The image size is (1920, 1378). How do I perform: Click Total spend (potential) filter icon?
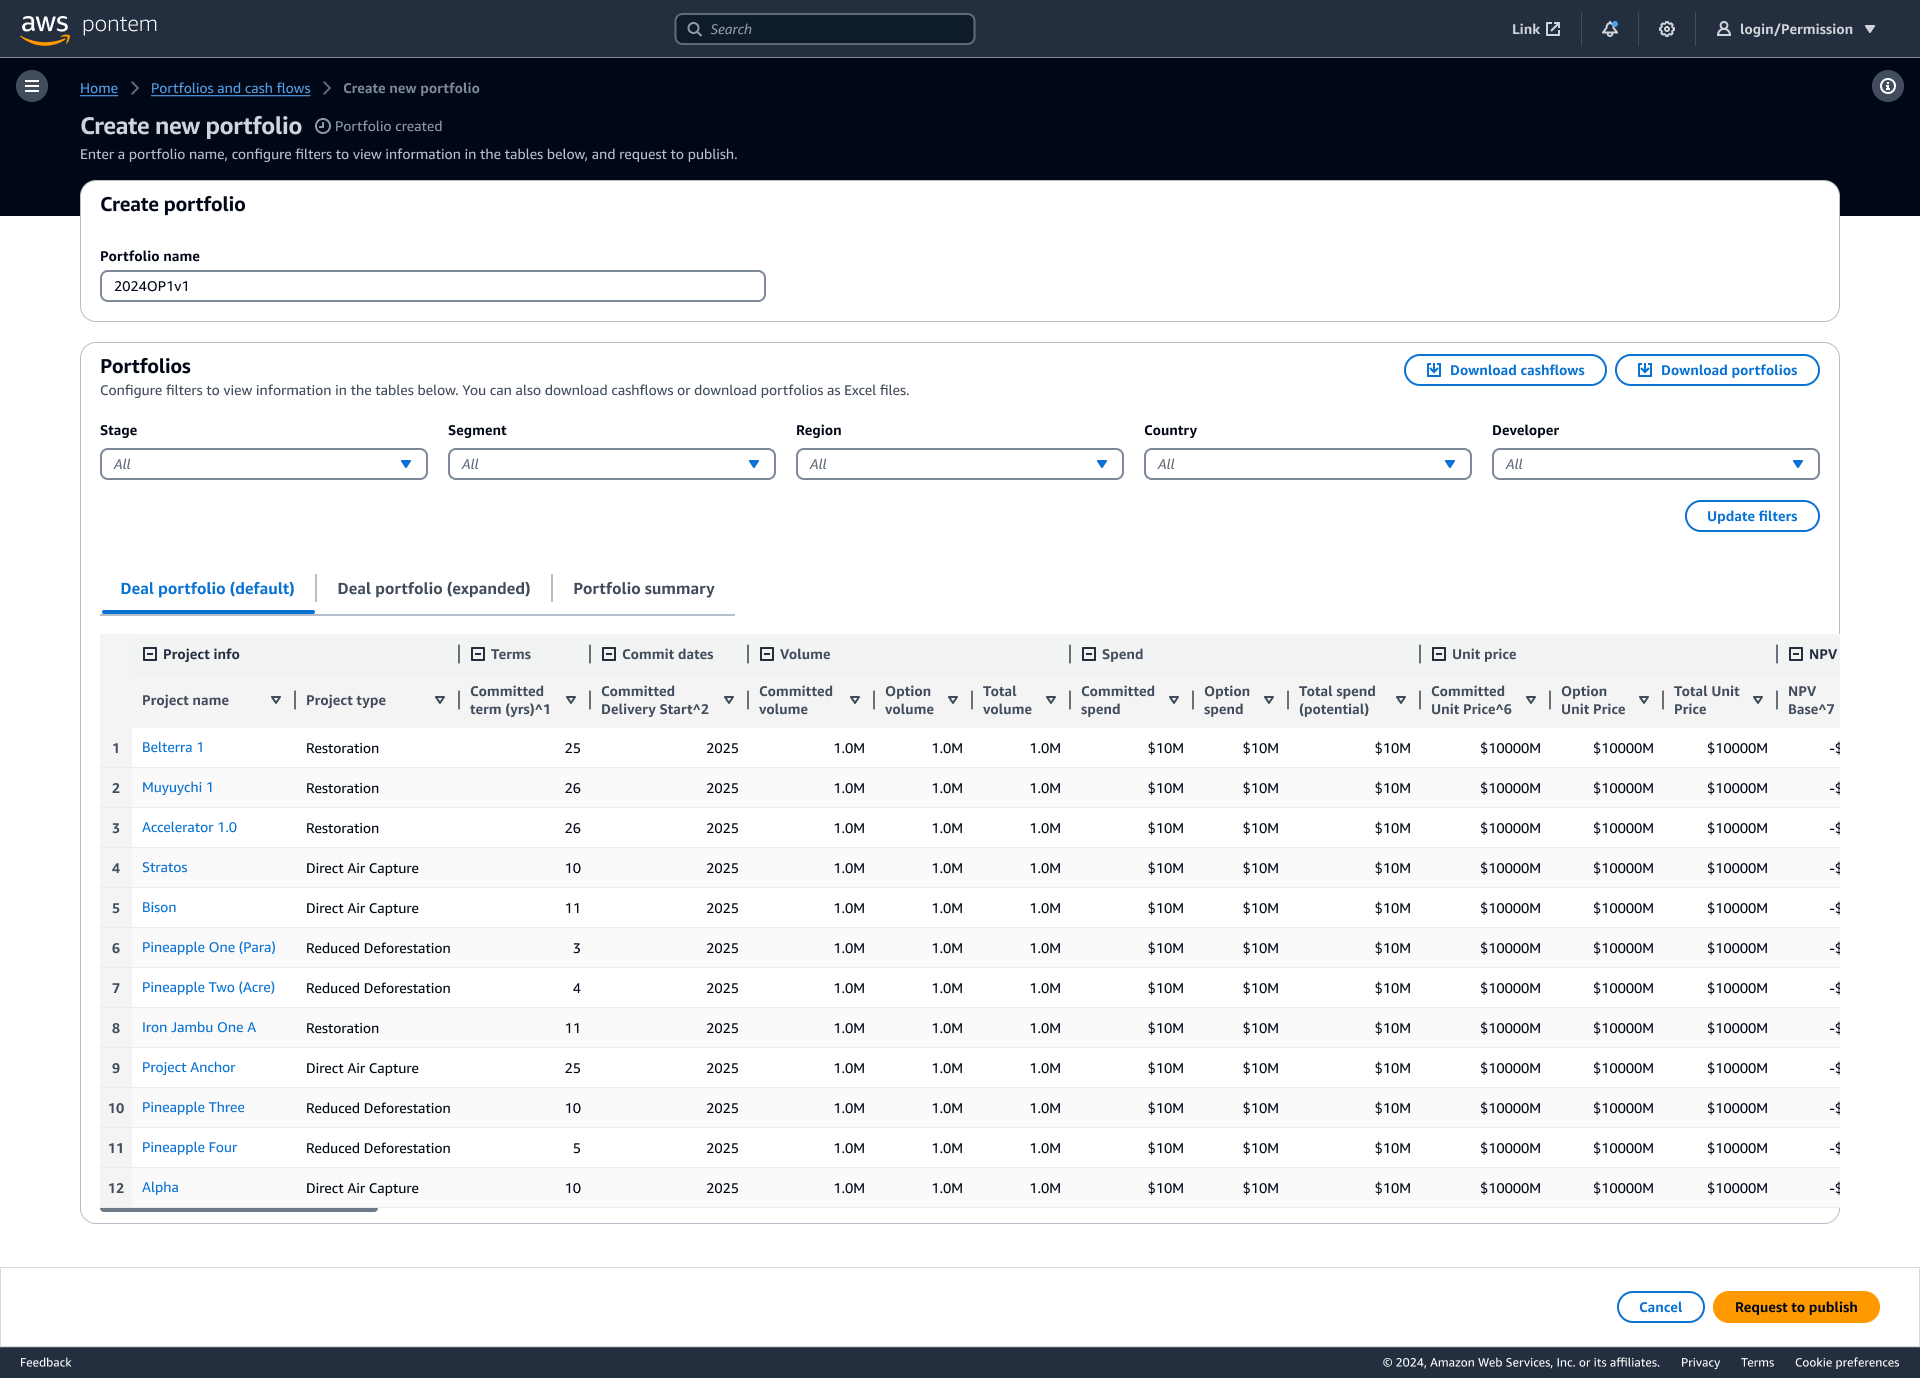click(x=1401, y=700)
